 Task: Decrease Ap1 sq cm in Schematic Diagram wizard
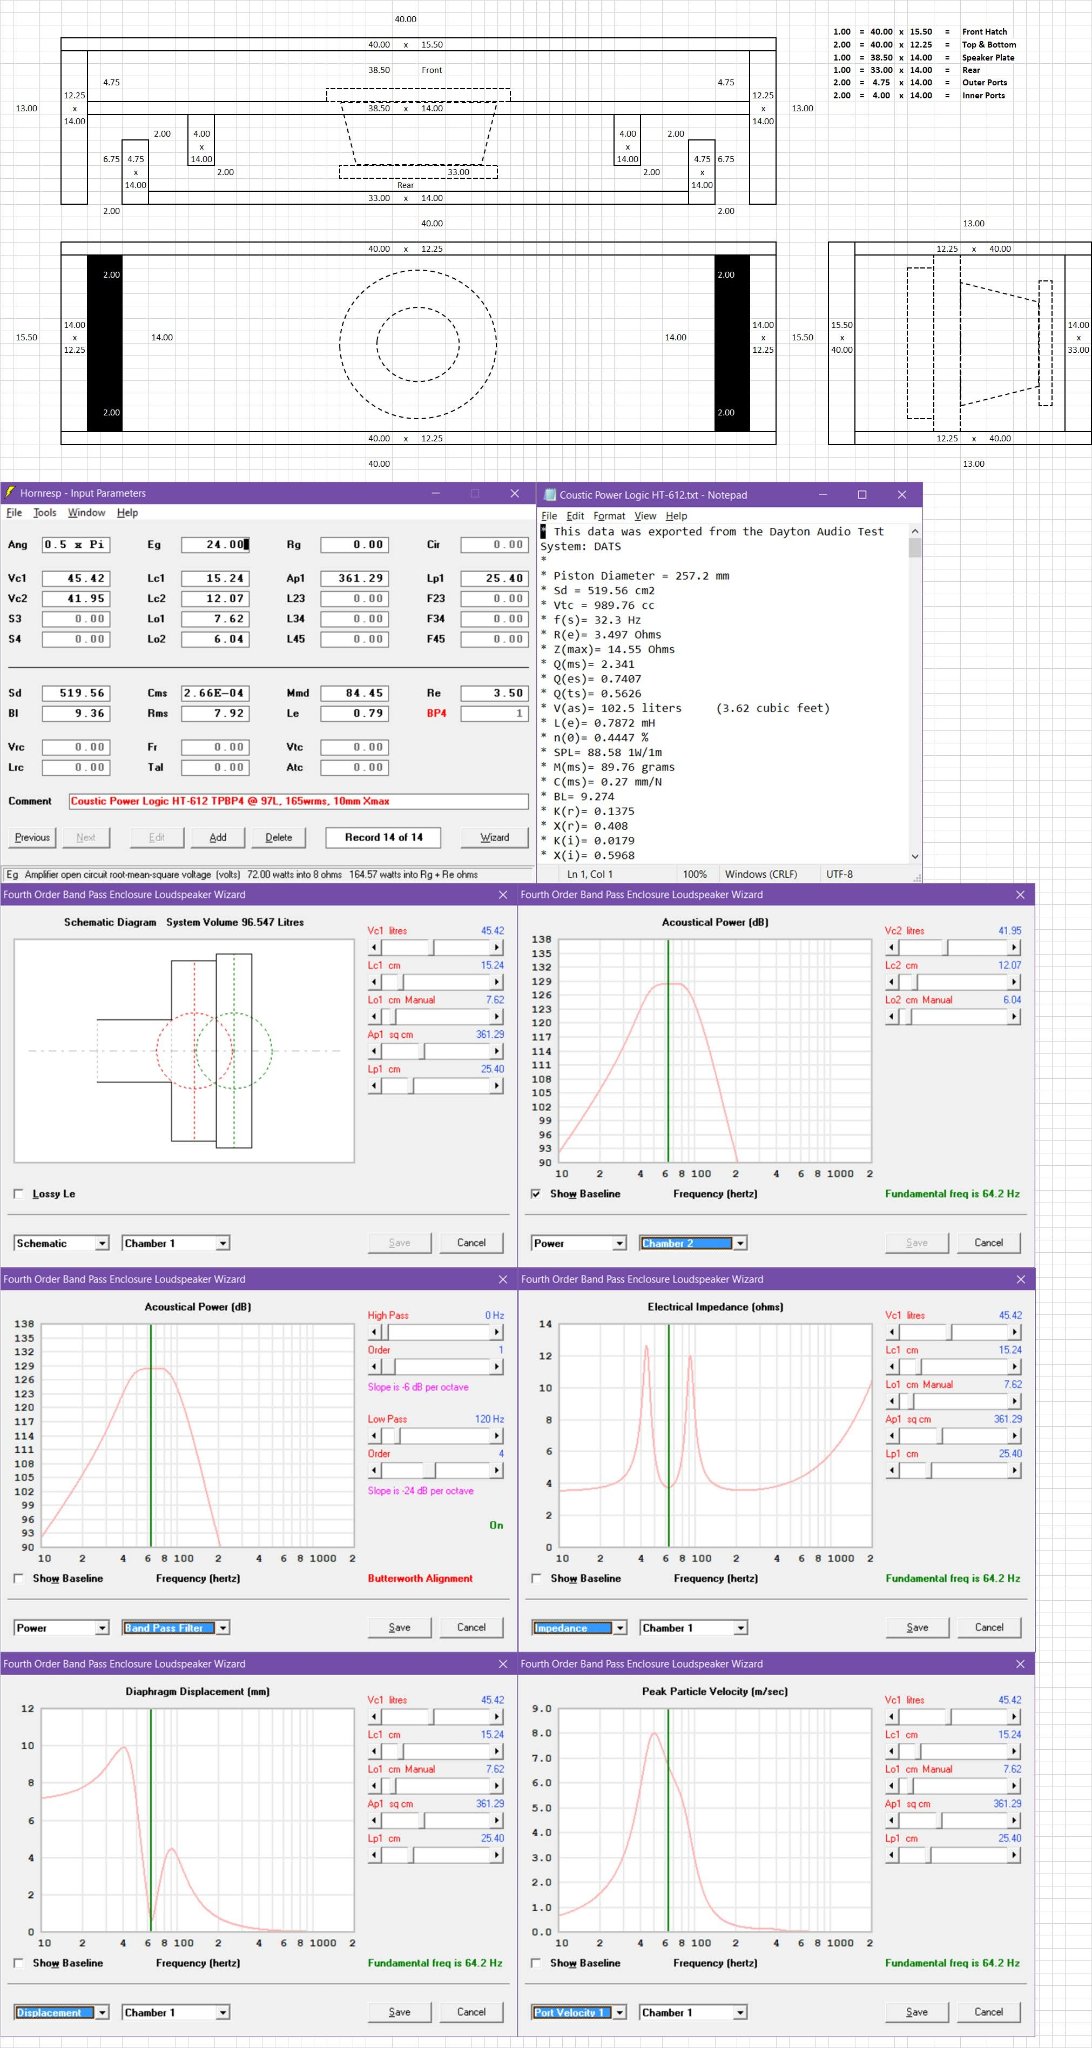pyautogui.click(x=375, y=1051)
